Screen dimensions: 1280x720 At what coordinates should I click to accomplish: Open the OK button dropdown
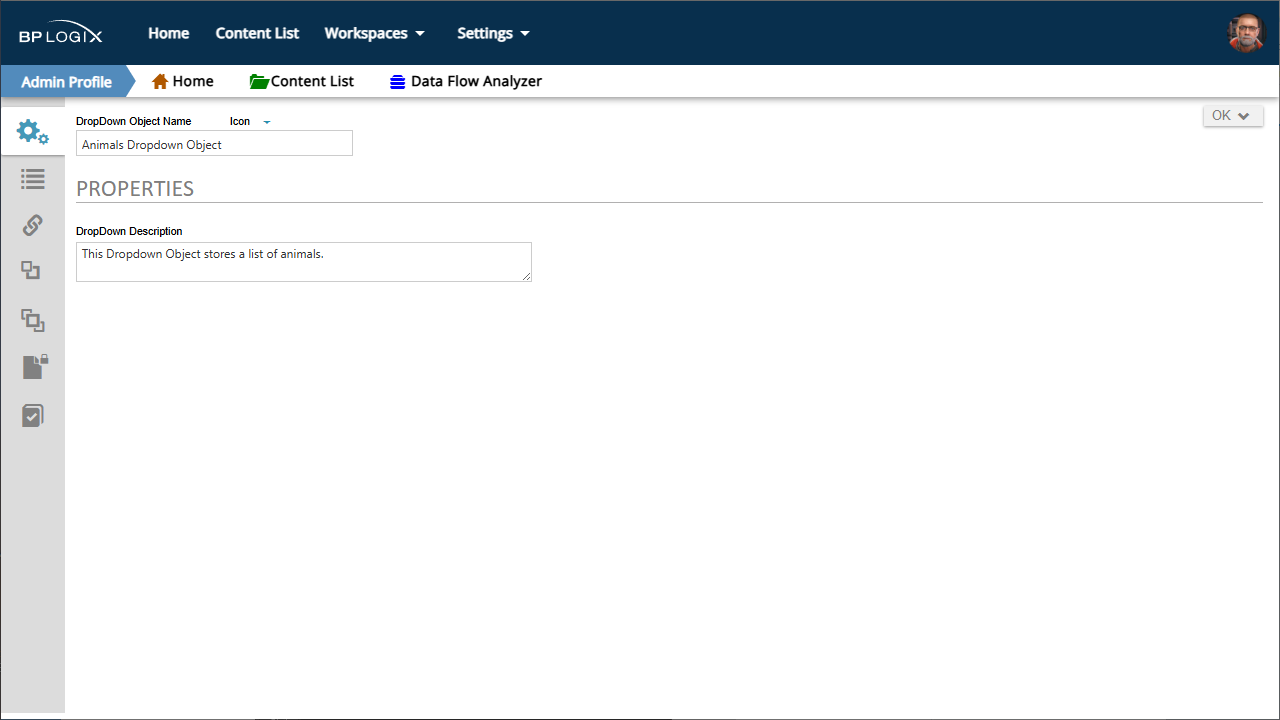1233,116
